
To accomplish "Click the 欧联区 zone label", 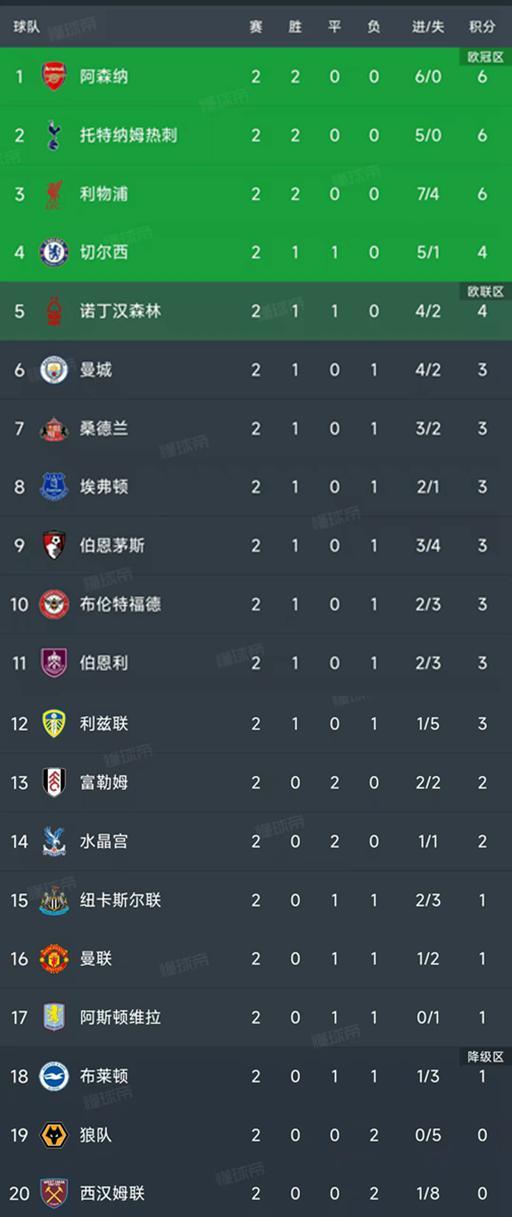I will coord(486,291).
